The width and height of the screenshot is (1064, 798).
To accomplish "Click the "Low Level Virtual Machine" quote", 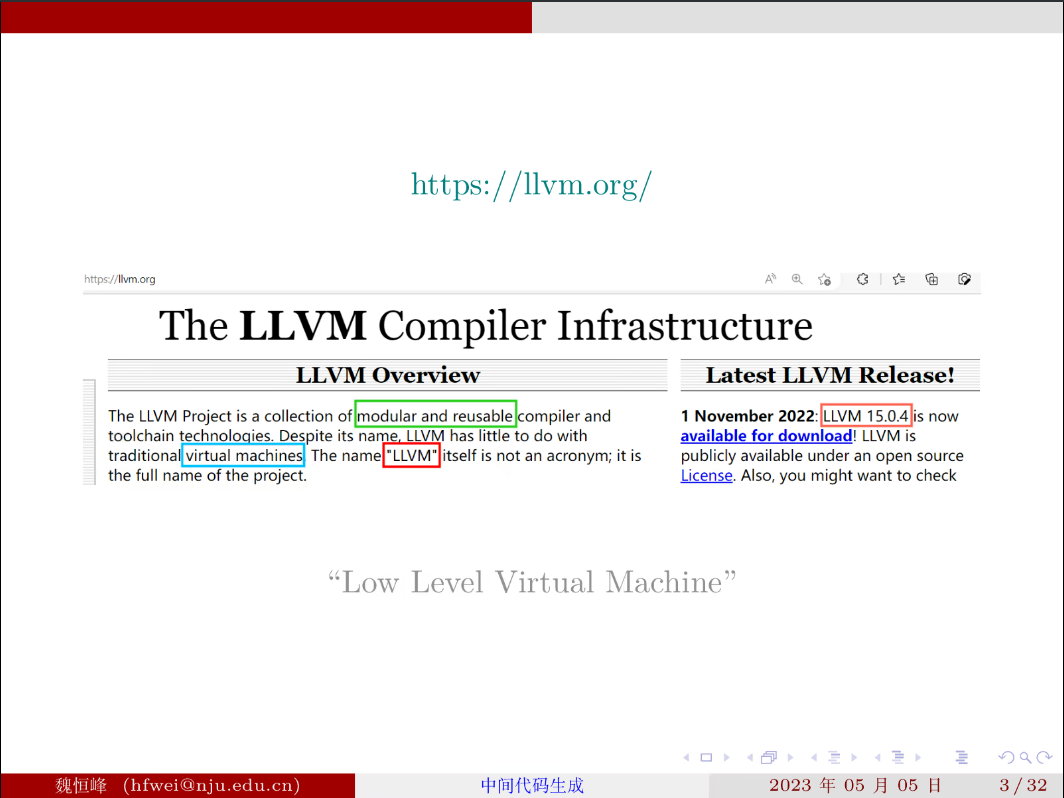I will tap(532, 582).
